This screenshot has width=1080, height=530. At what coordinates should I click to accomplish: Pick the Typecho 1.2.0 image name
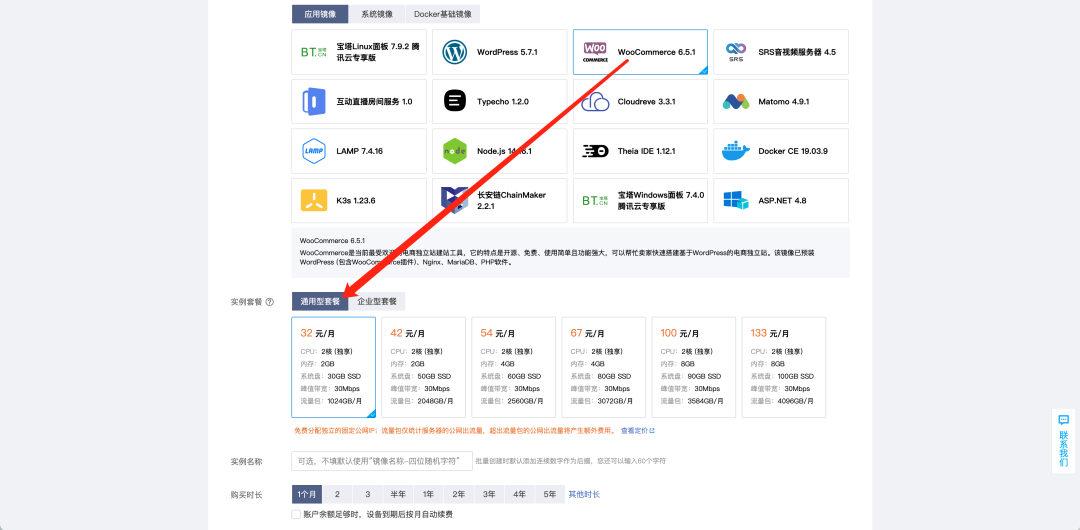[x=503, y=101]
